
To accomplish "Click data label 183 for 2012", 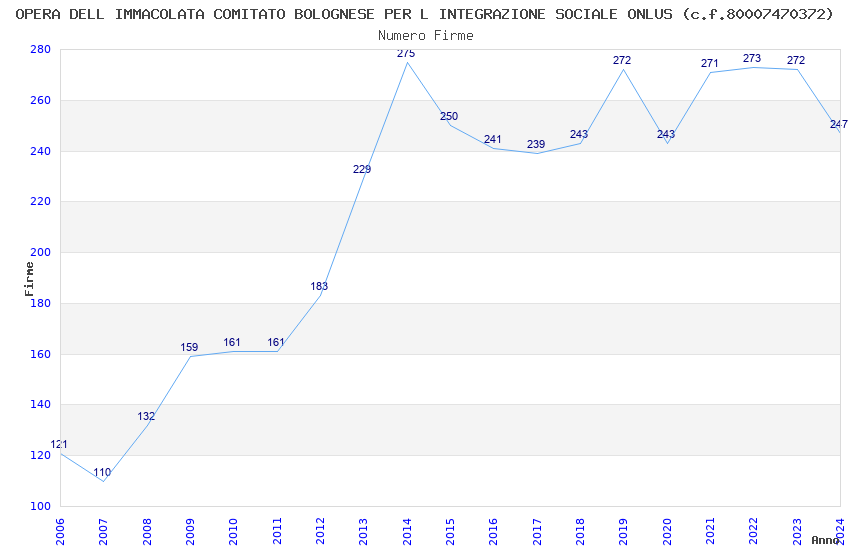I will coord(319,286).
